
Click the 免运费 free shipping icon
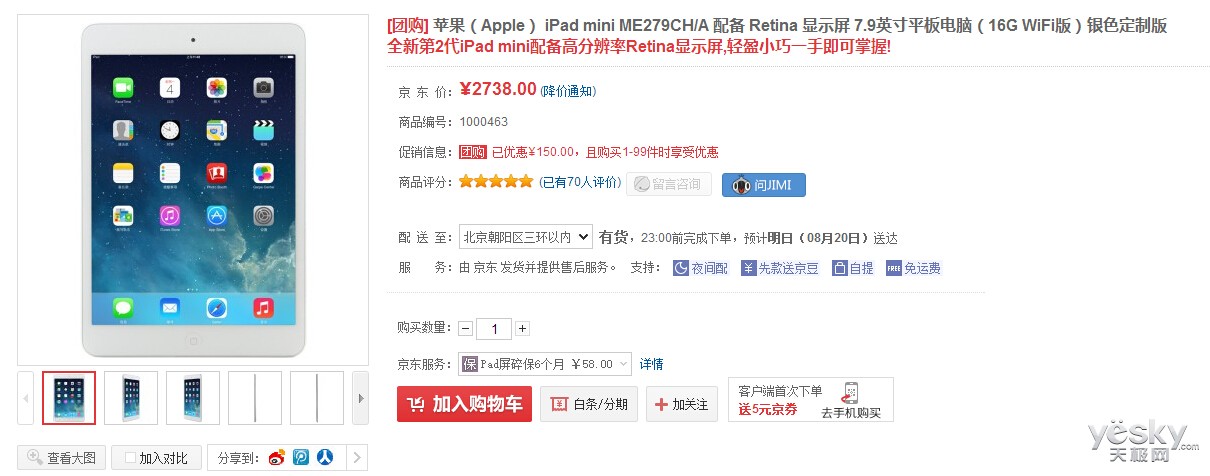tap(913, 268)
